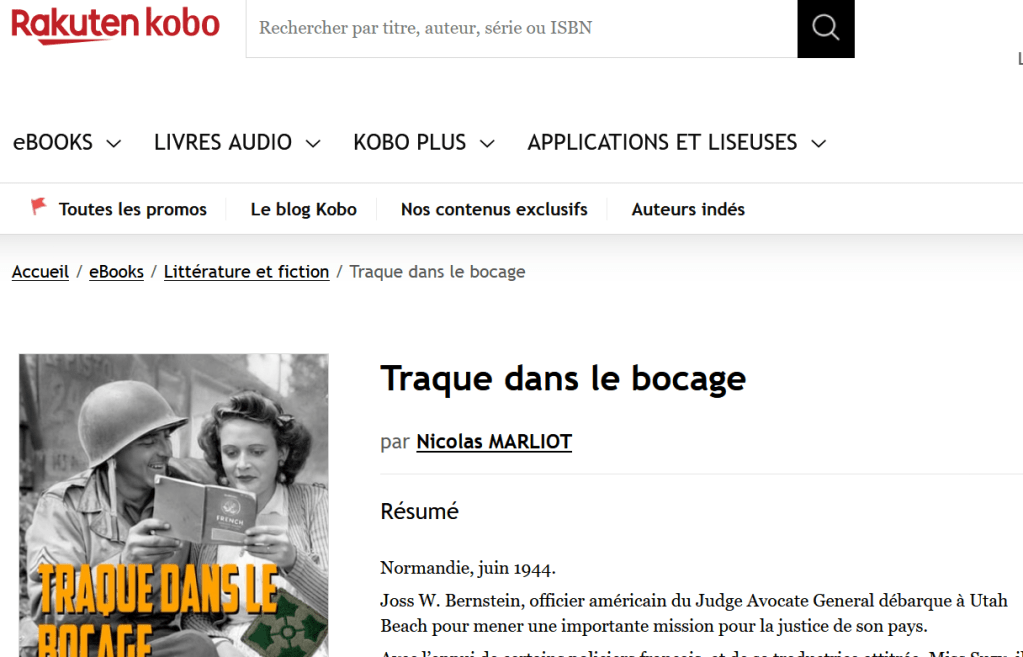Open the APPLICATIONS ET LISEUSES chevron

point(819,144)
